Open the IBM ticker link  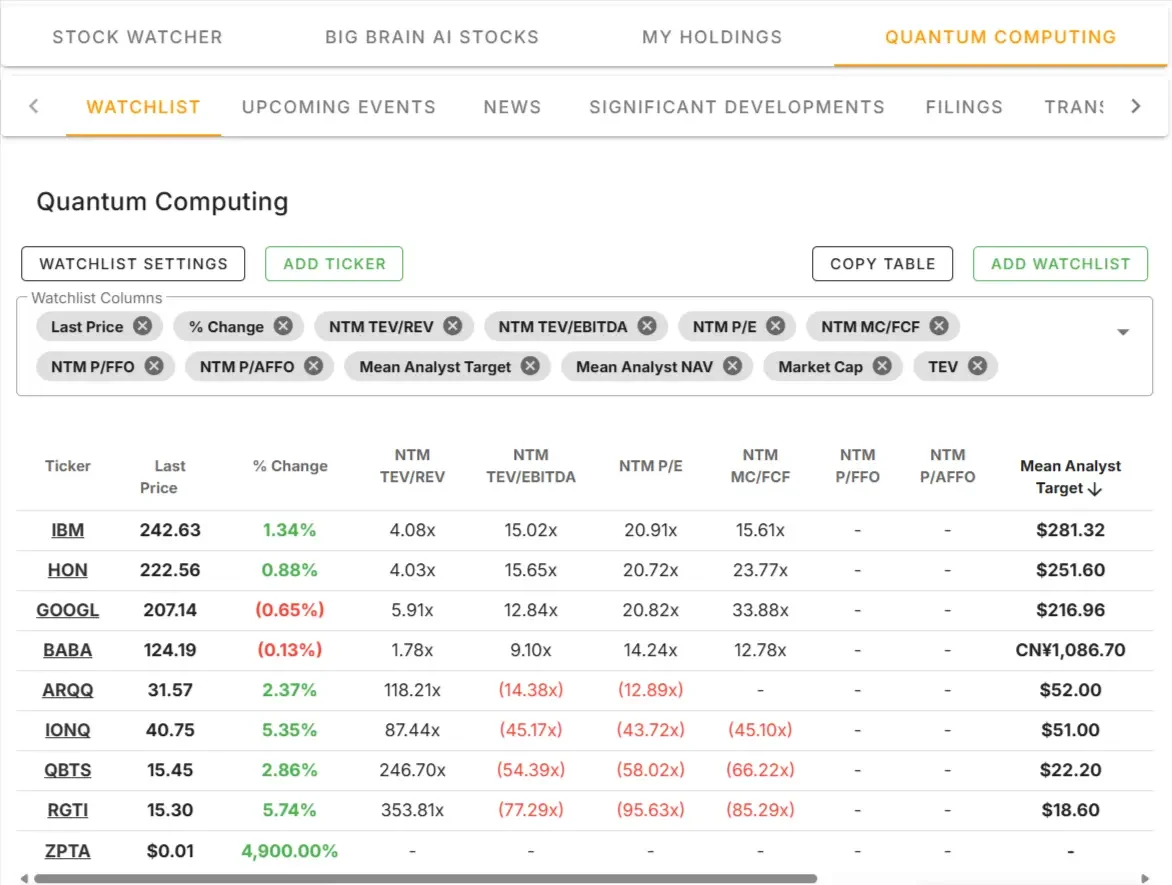67,530
